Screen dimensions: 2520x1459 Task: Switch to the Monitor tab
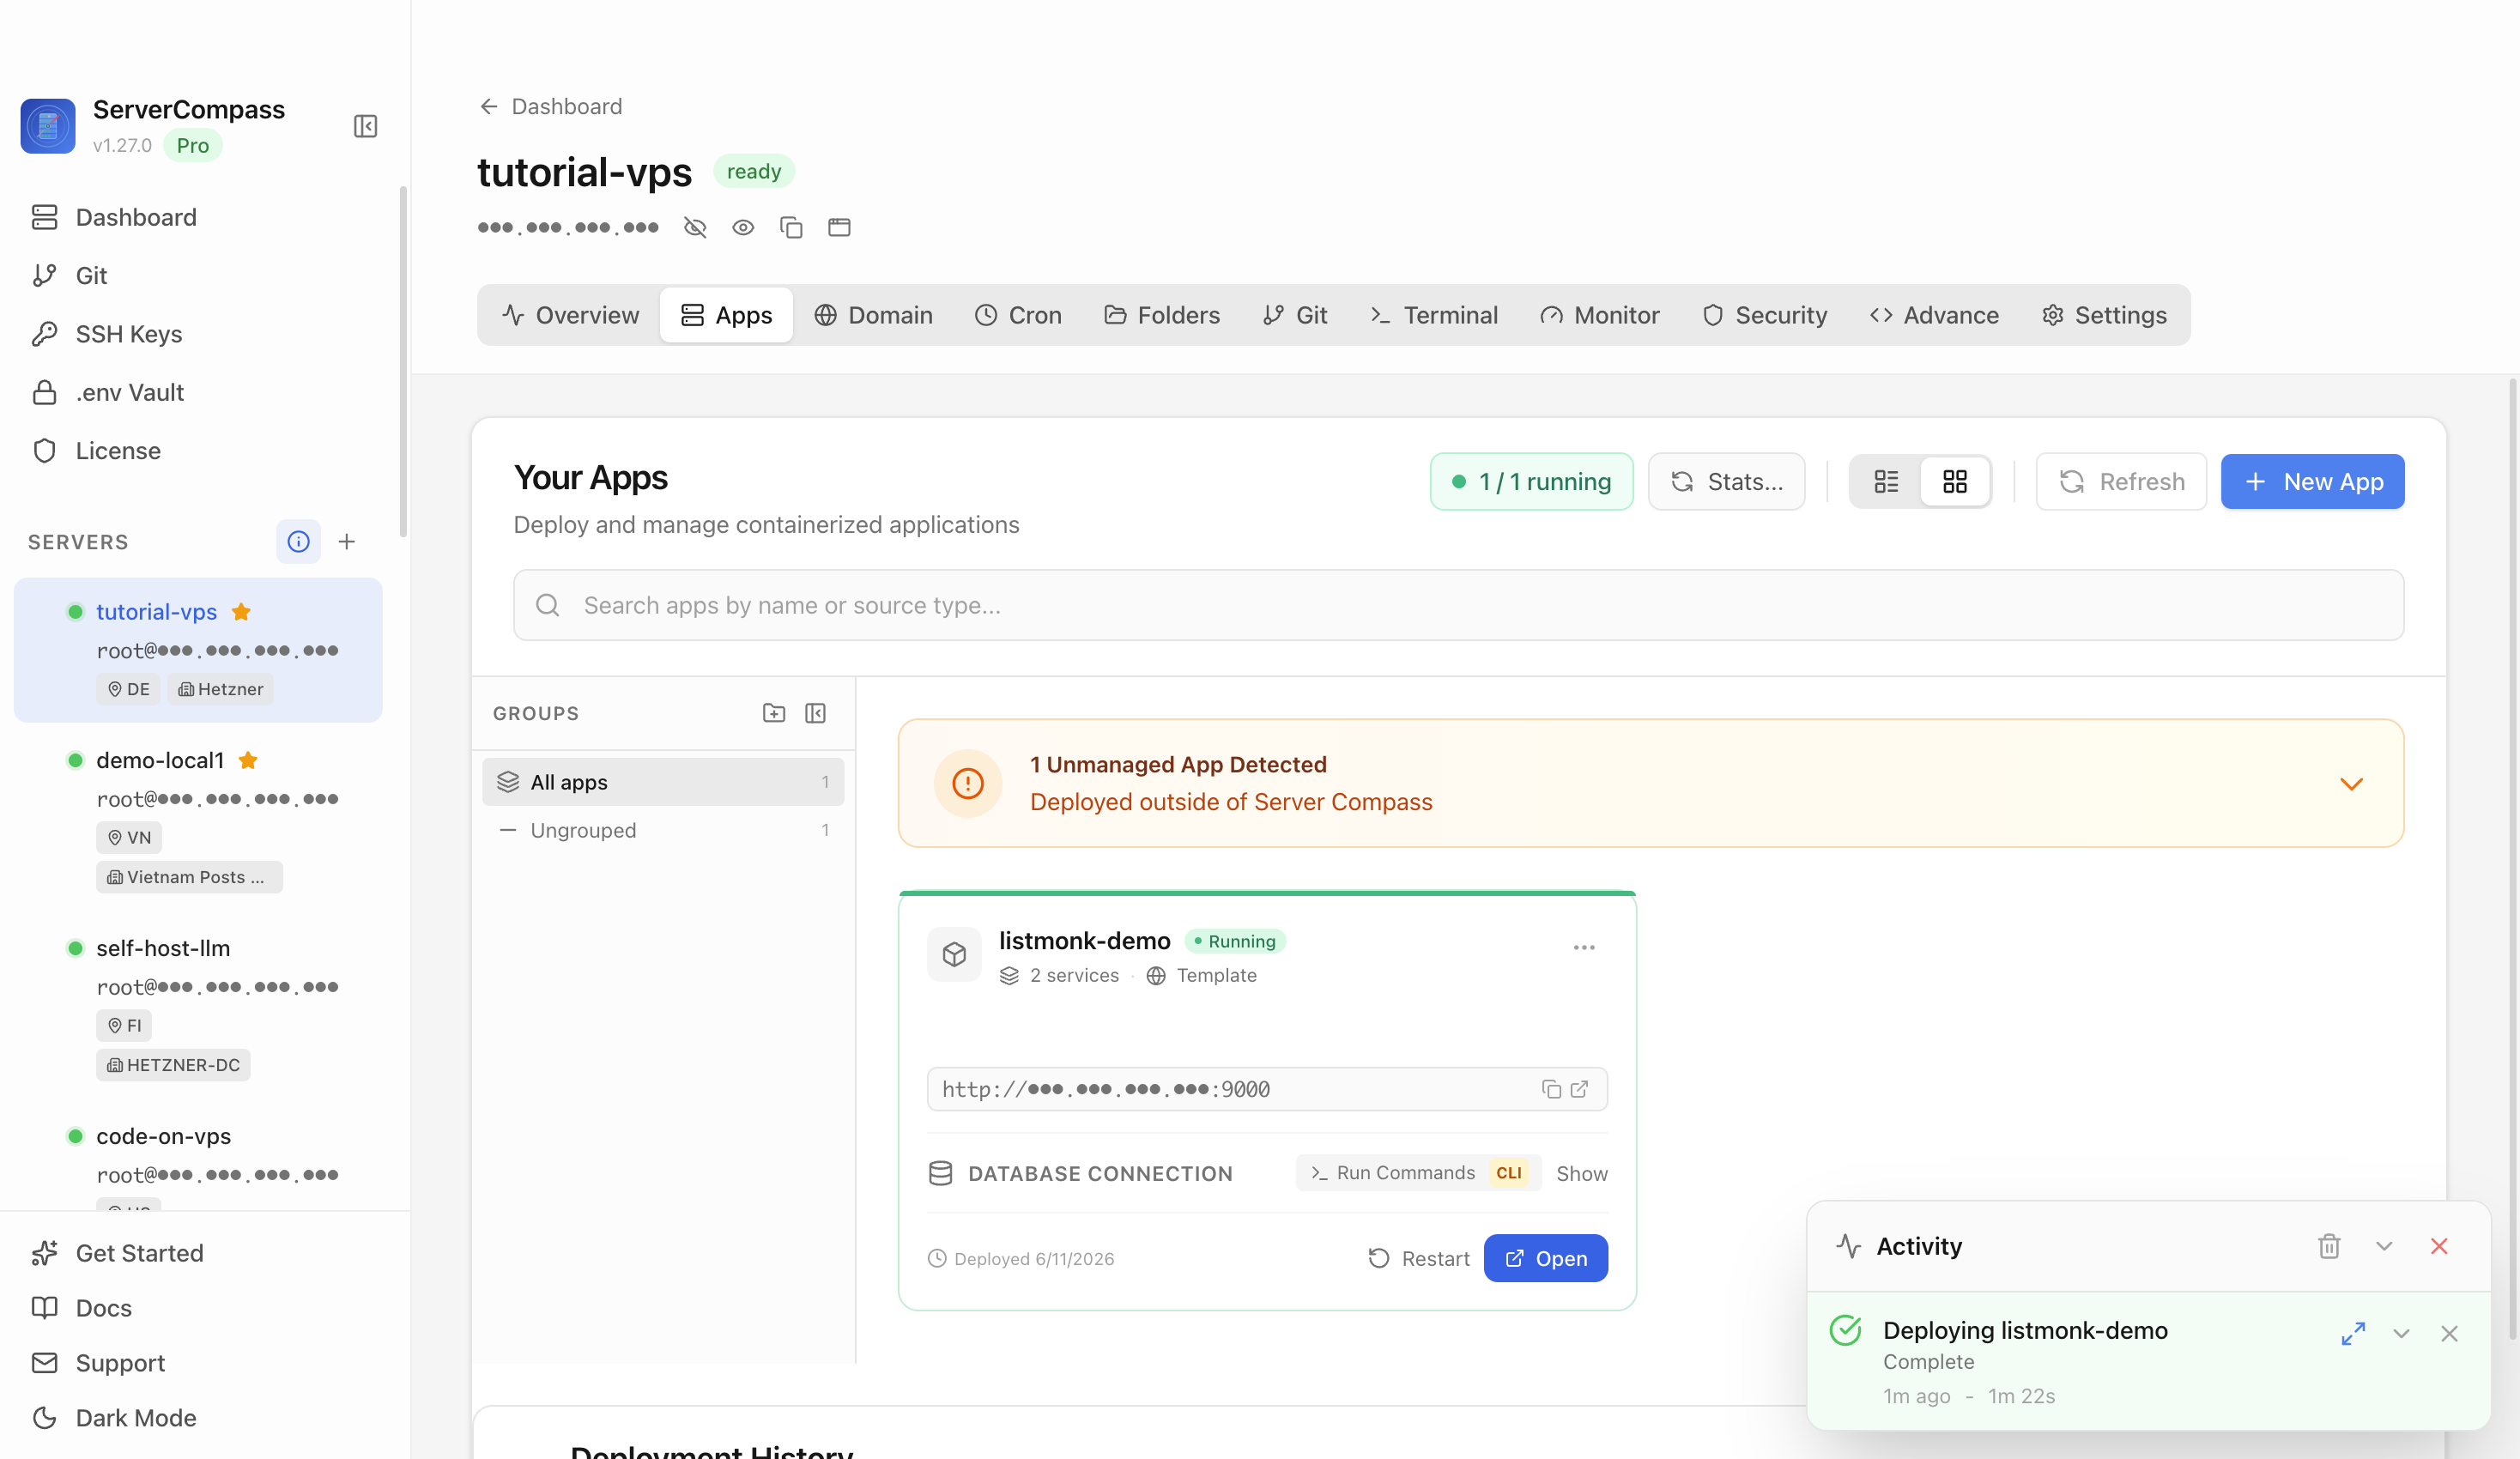[1599, 315]
